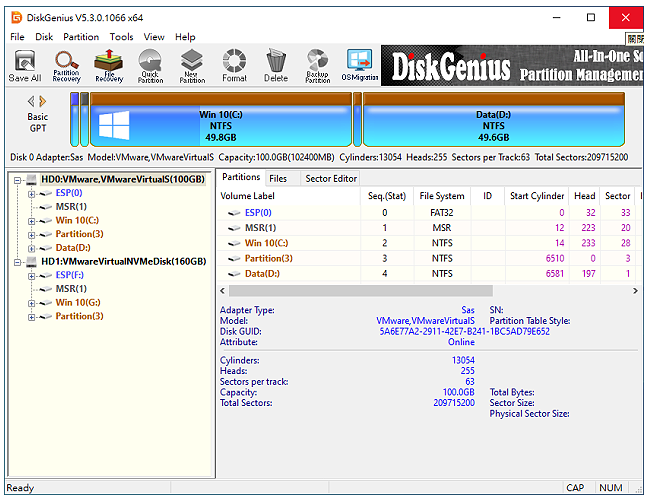Screen dimensions: 651x501
Task: Collapse the HD0 VMware disk tree node
Action: [17, 180]
